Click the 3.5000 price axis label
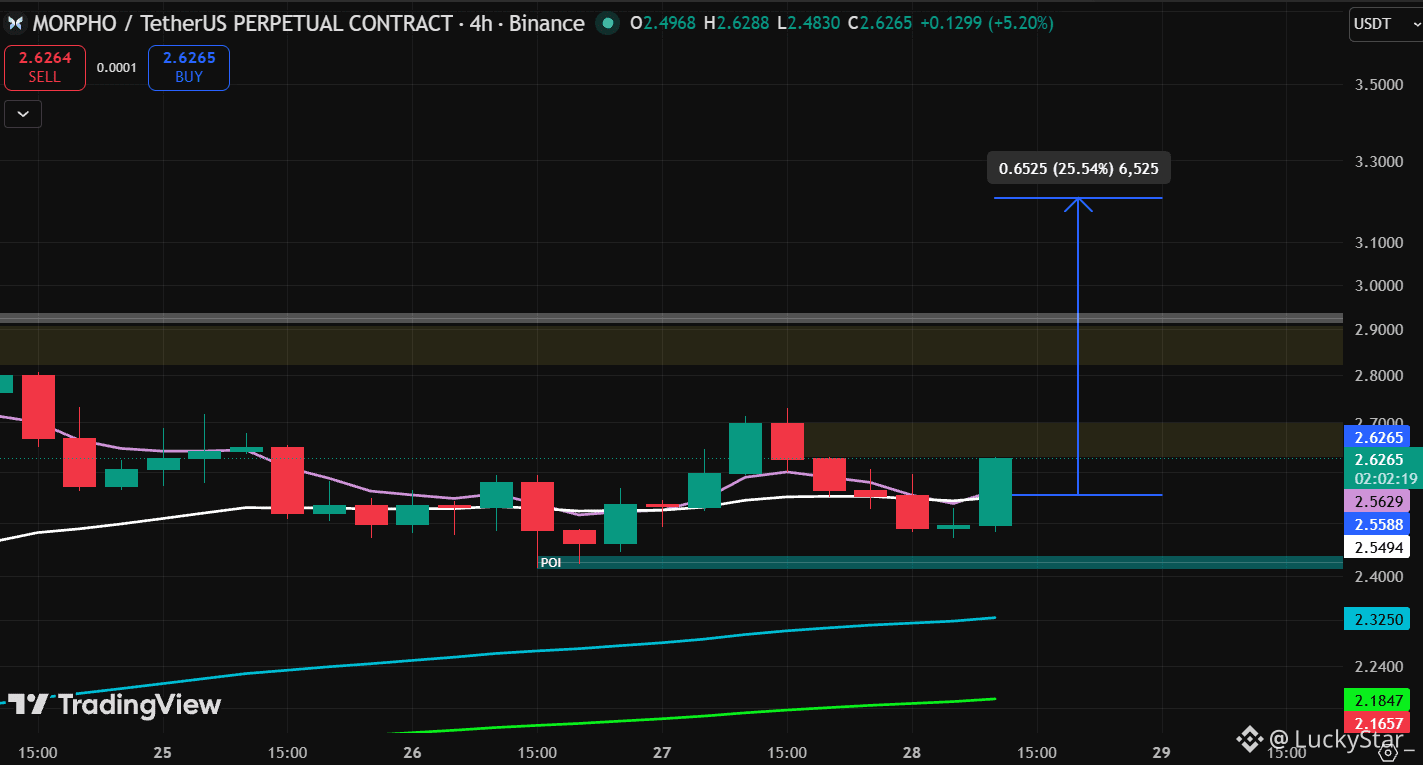The height and width of the screenshot is (765, 1423). tap(1380, 84)
